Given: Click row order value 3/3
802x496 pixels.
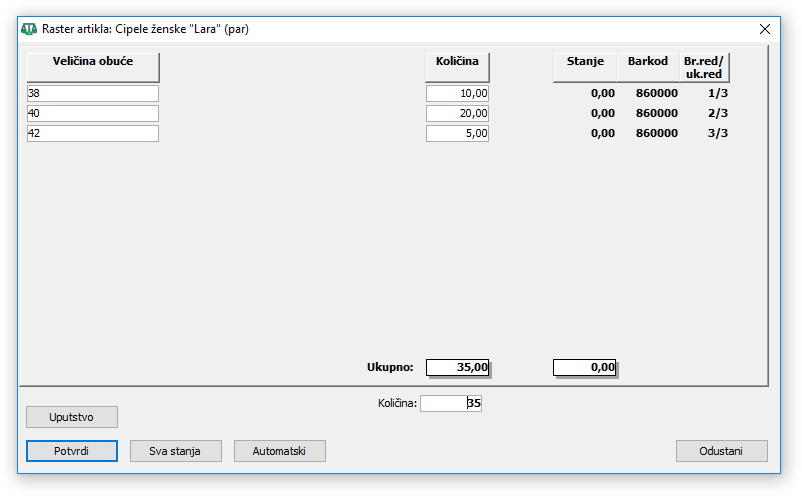Looking at the screenshot, I should tap(718, 133).
